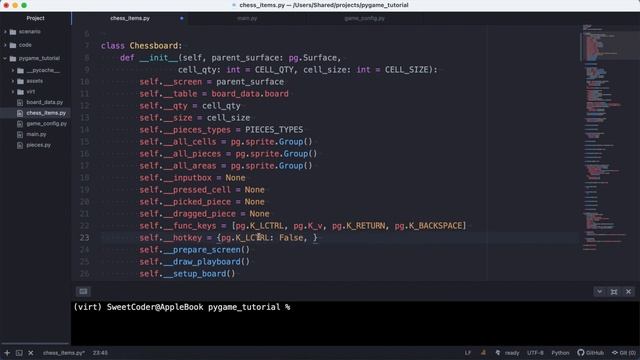The height and width of the screenshot is (360, 640).
Task: Click the orange warning icon in status bar
Action: [483, 353]
